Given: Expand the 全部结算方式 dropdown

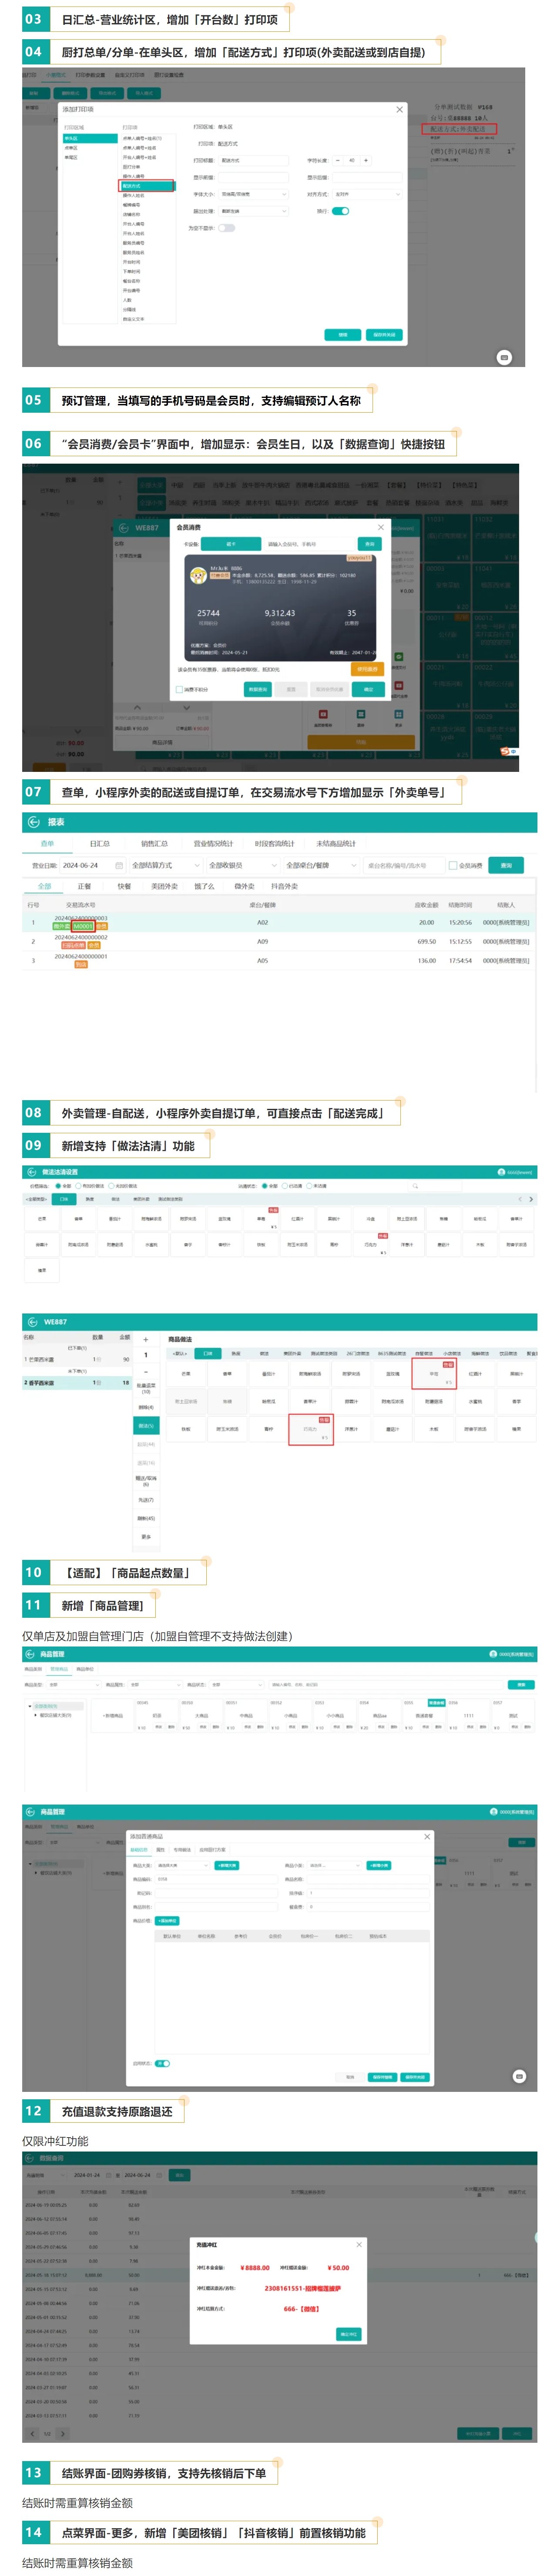Looking at the screenshot, I should (165, 865).
